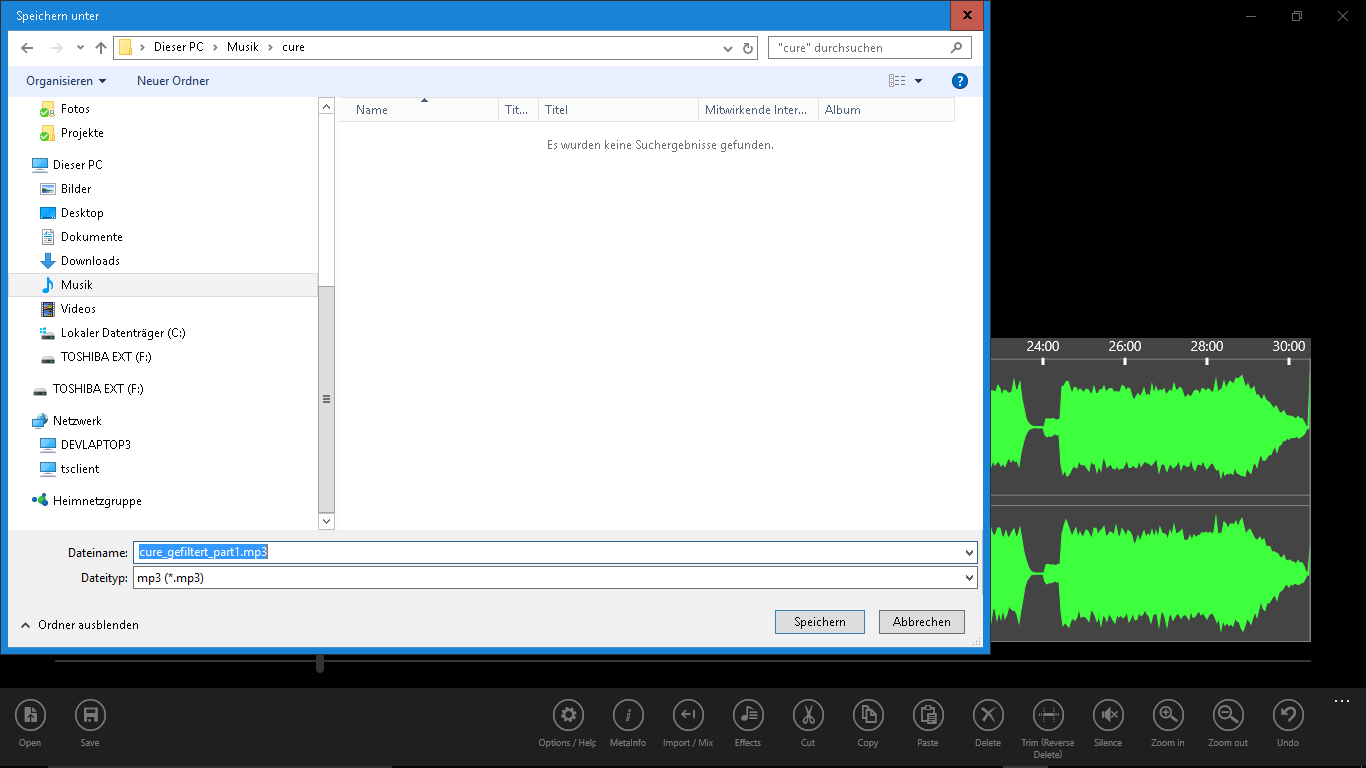Viewport: 1366px width, 768px height.
Task: Click the Save icon in bottom toolbar
Action: coord(90,714)
